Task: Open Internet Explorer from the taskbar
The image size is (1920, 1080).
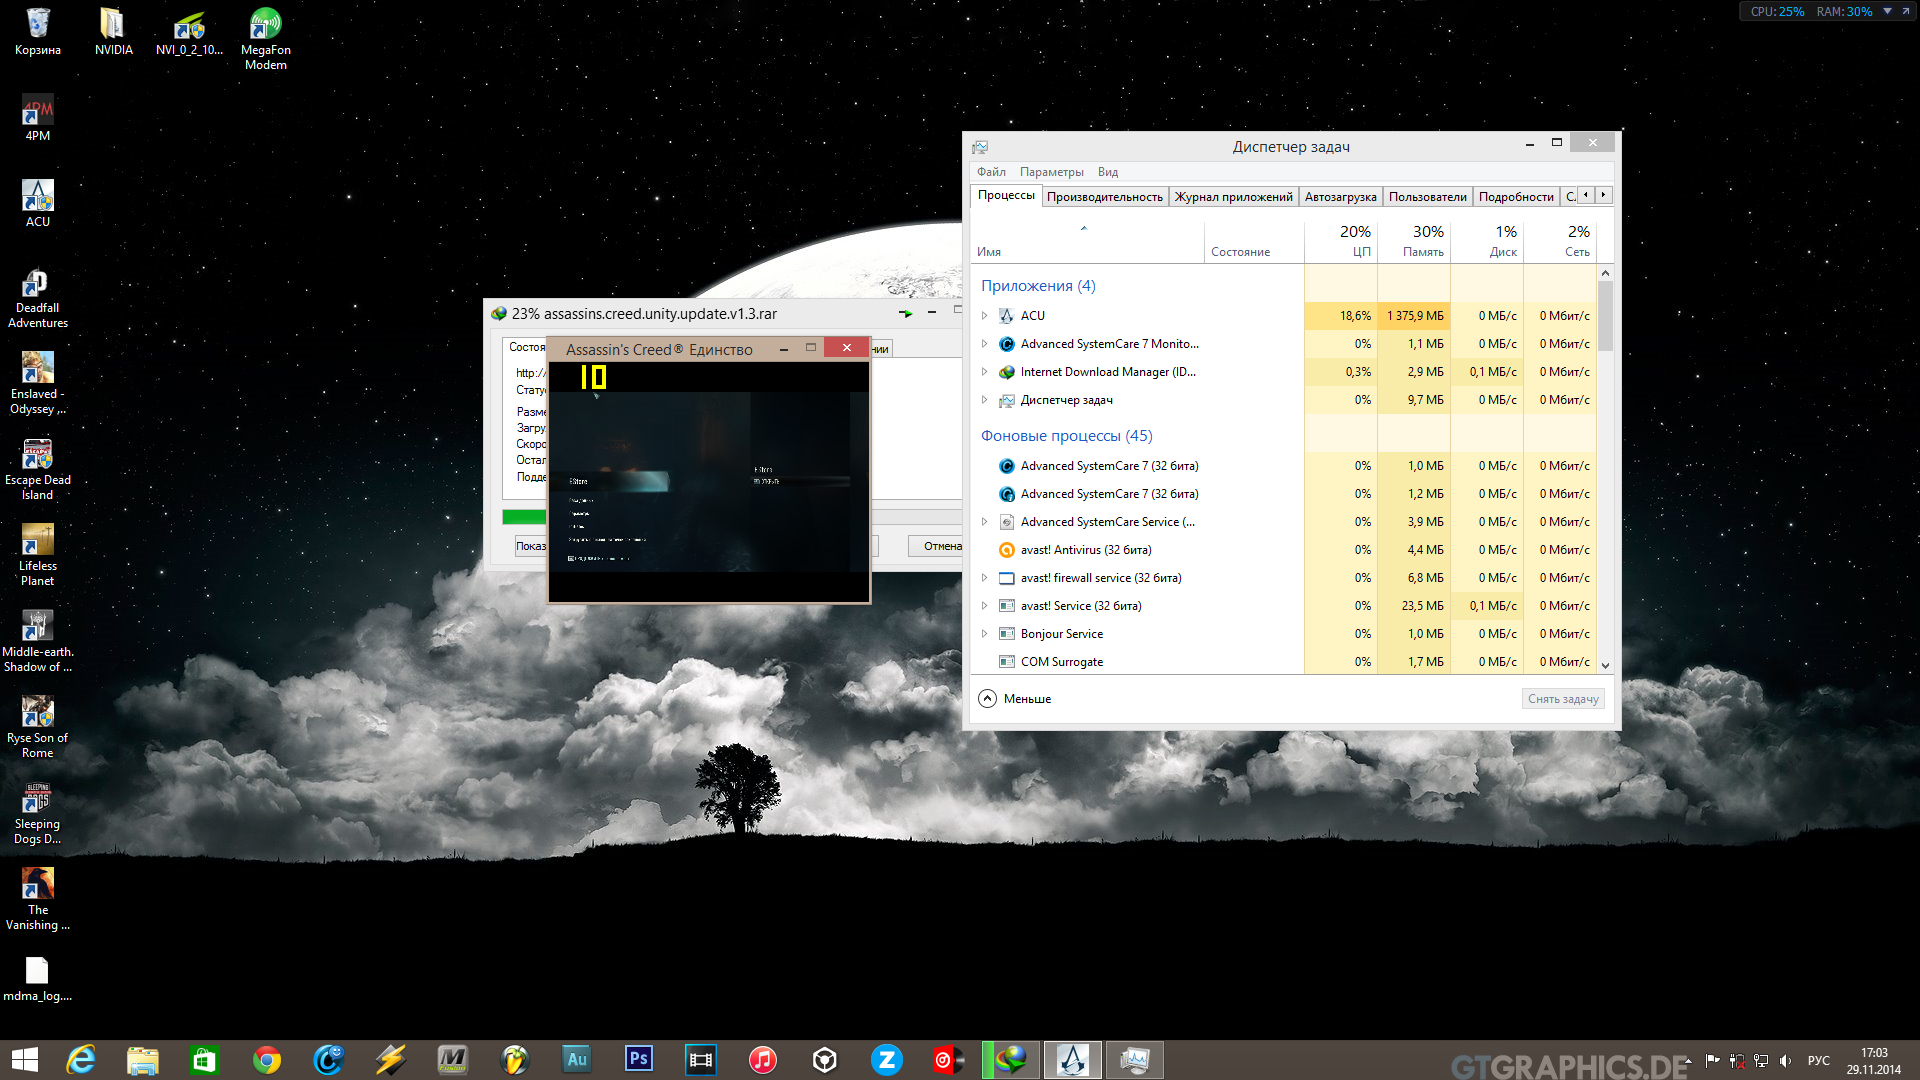Action: [80, 1059]
